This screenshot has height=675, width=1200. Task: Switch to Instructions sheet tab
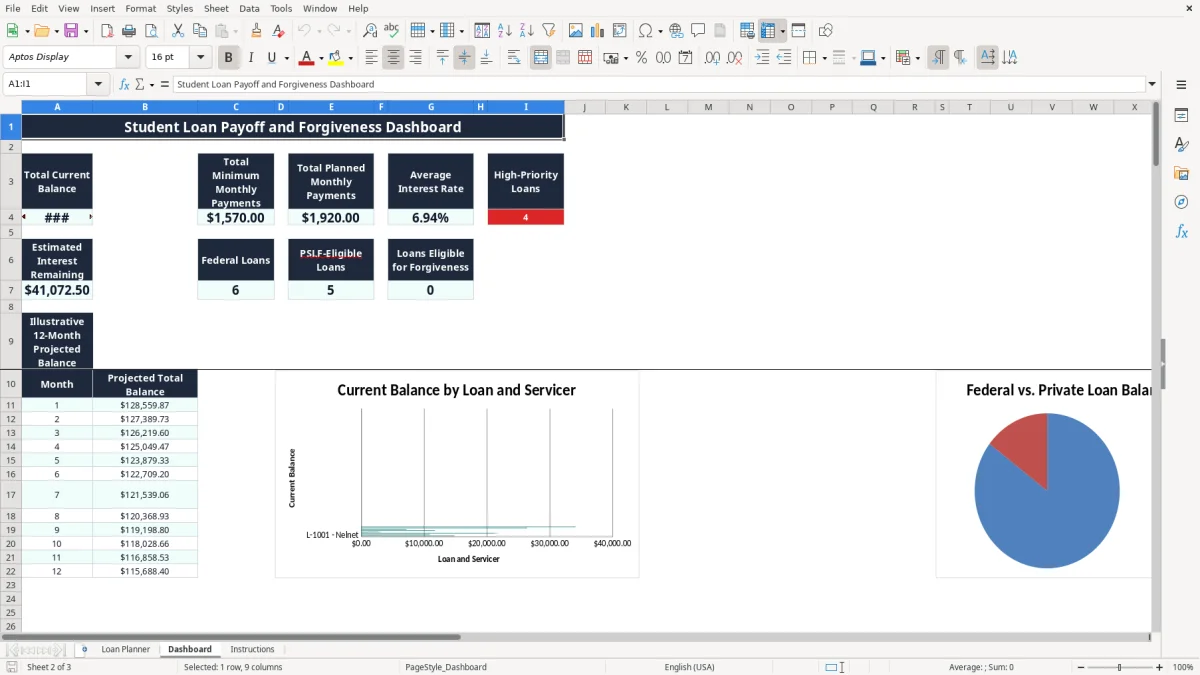pyautogui.click(x=252, y=649)
